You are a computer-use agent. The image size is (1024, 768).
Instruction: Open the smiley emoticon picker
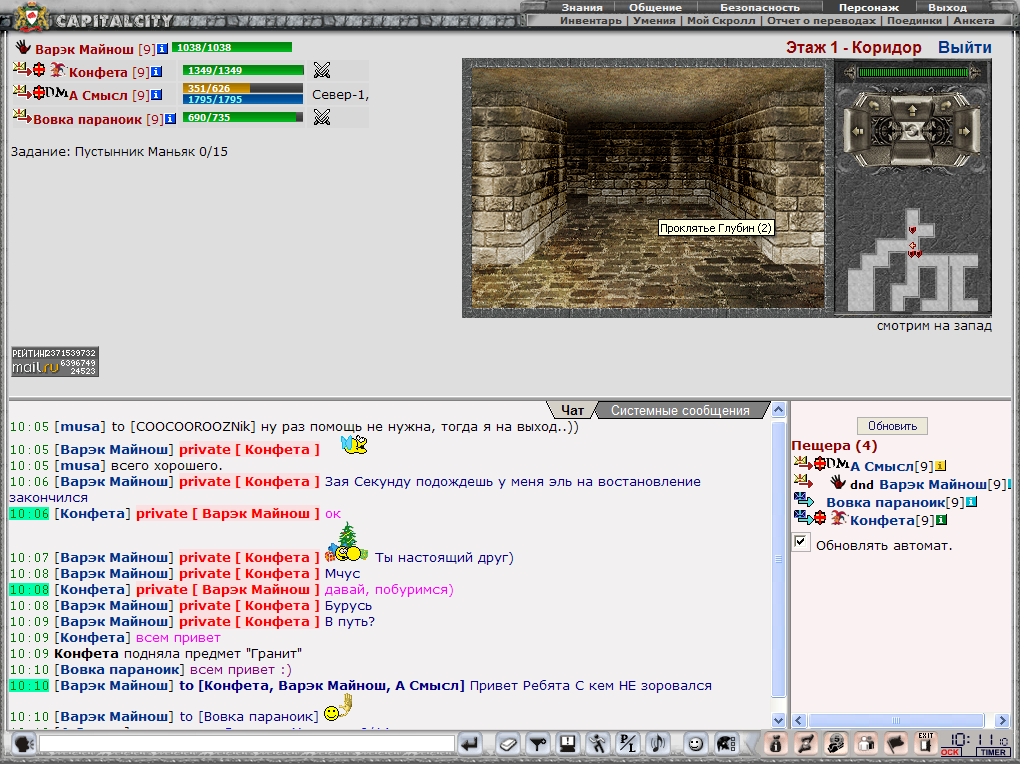click(694, 743)
